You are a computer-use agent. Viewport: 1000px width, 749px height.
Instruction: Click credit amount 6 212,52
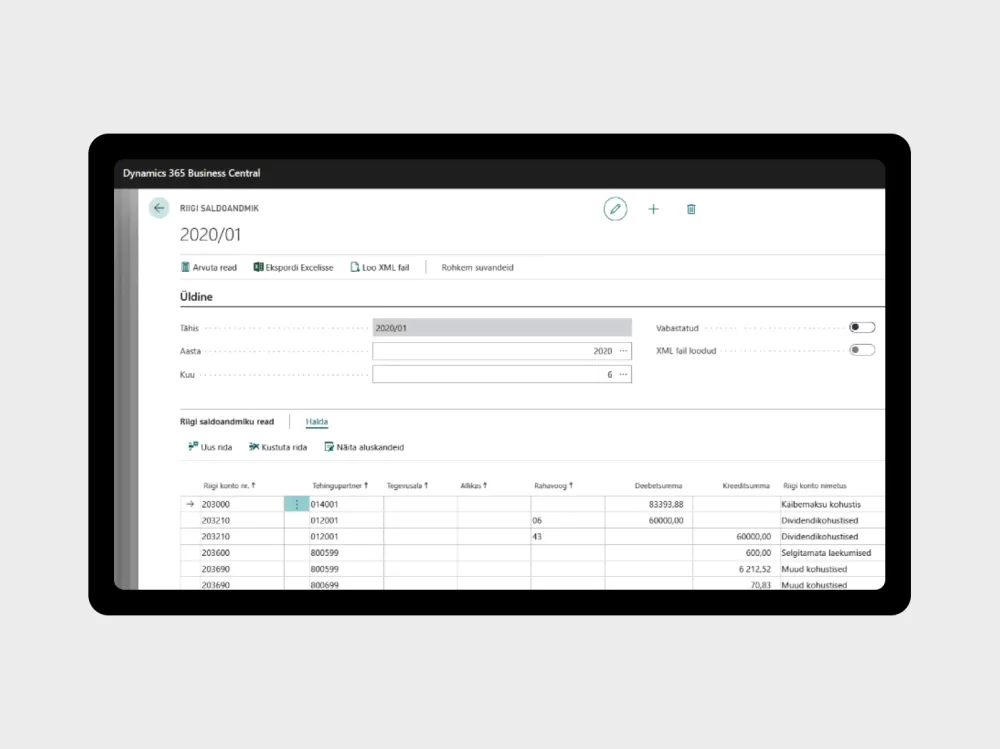pyautogui.click(x=736, y=569)
